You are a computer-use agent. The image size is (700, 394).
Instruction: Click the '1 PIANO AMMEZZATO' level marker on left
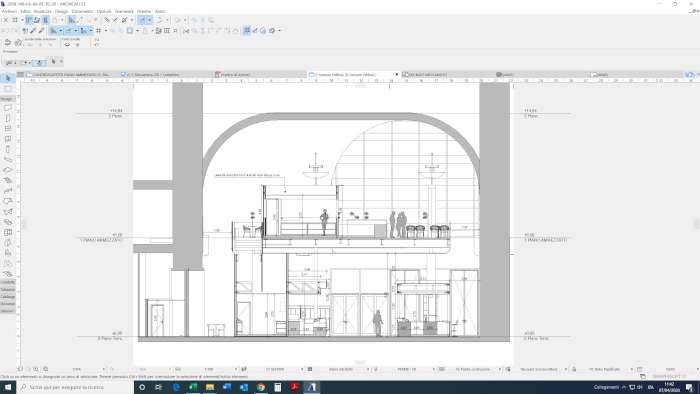click(101, 240)
